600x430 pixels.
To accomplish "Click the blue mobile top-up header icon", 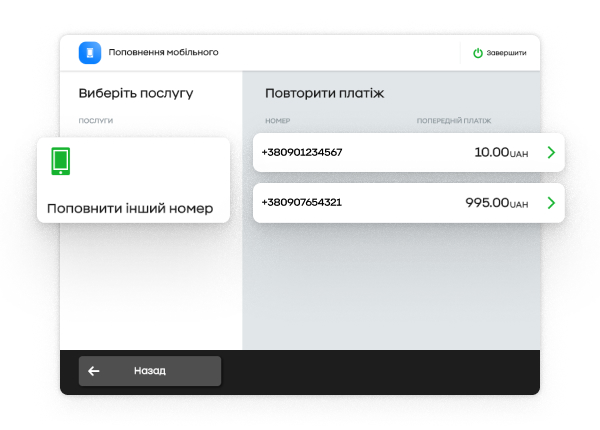I will [x=90, y=52].
